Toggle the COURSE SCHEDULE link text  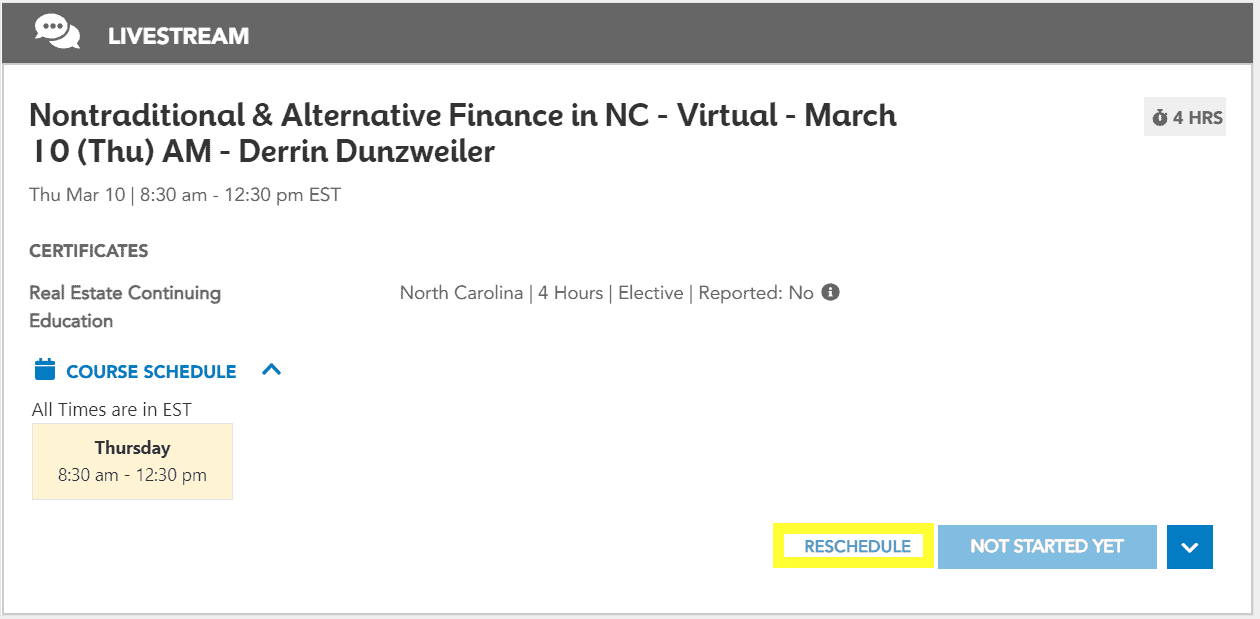[151, 372]
